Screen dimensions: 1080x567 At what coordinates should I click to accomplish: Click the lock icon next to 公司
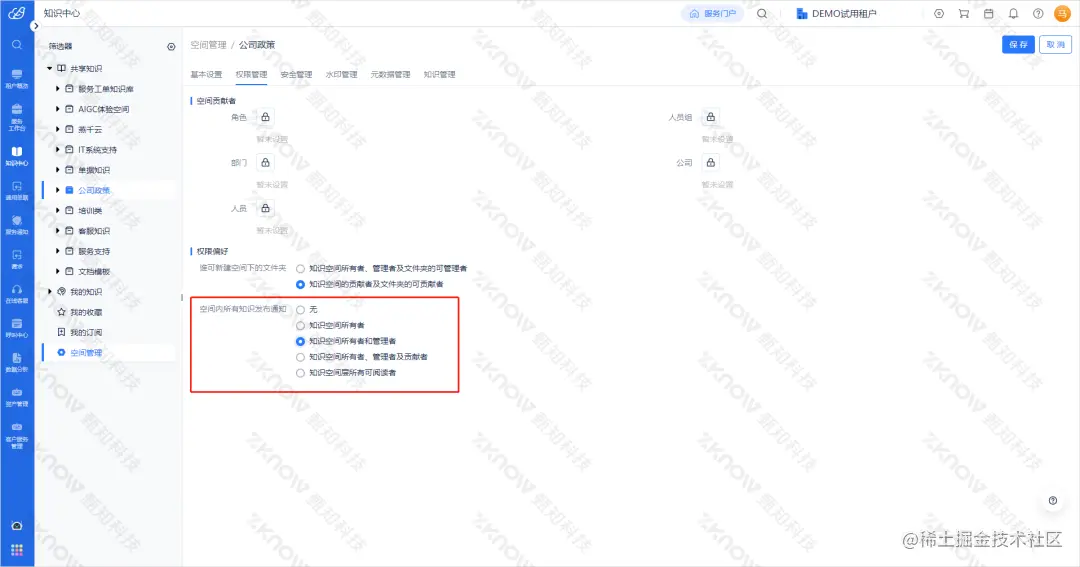[x=710, y=163]
